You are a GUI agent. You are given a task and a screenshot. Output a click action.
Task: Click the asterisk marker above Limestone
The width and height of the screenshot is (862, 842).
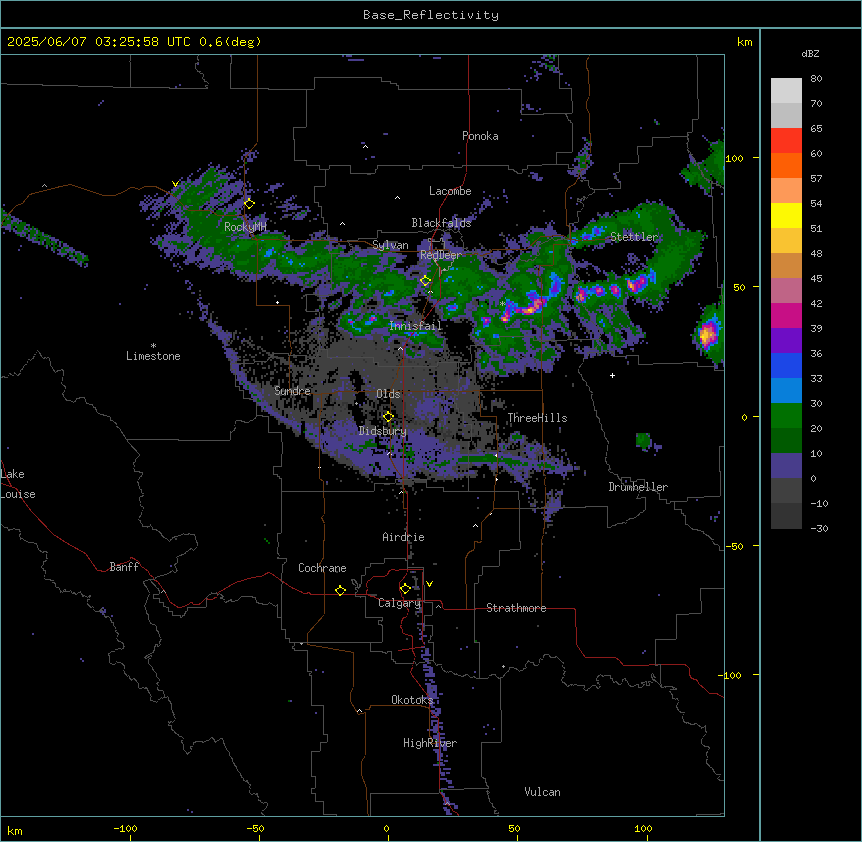point(153,346)
